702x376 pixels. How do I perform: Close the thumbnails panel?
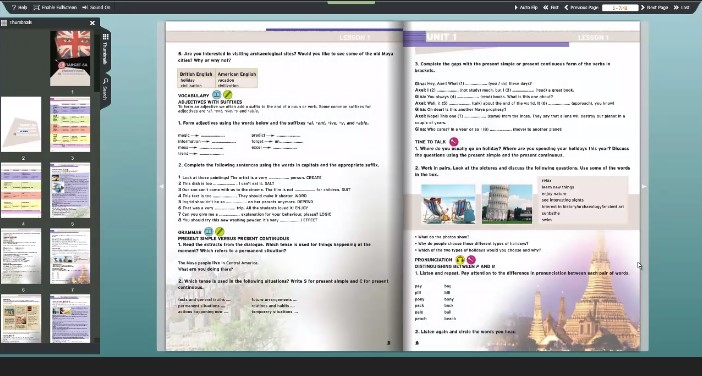coord(92,23)
